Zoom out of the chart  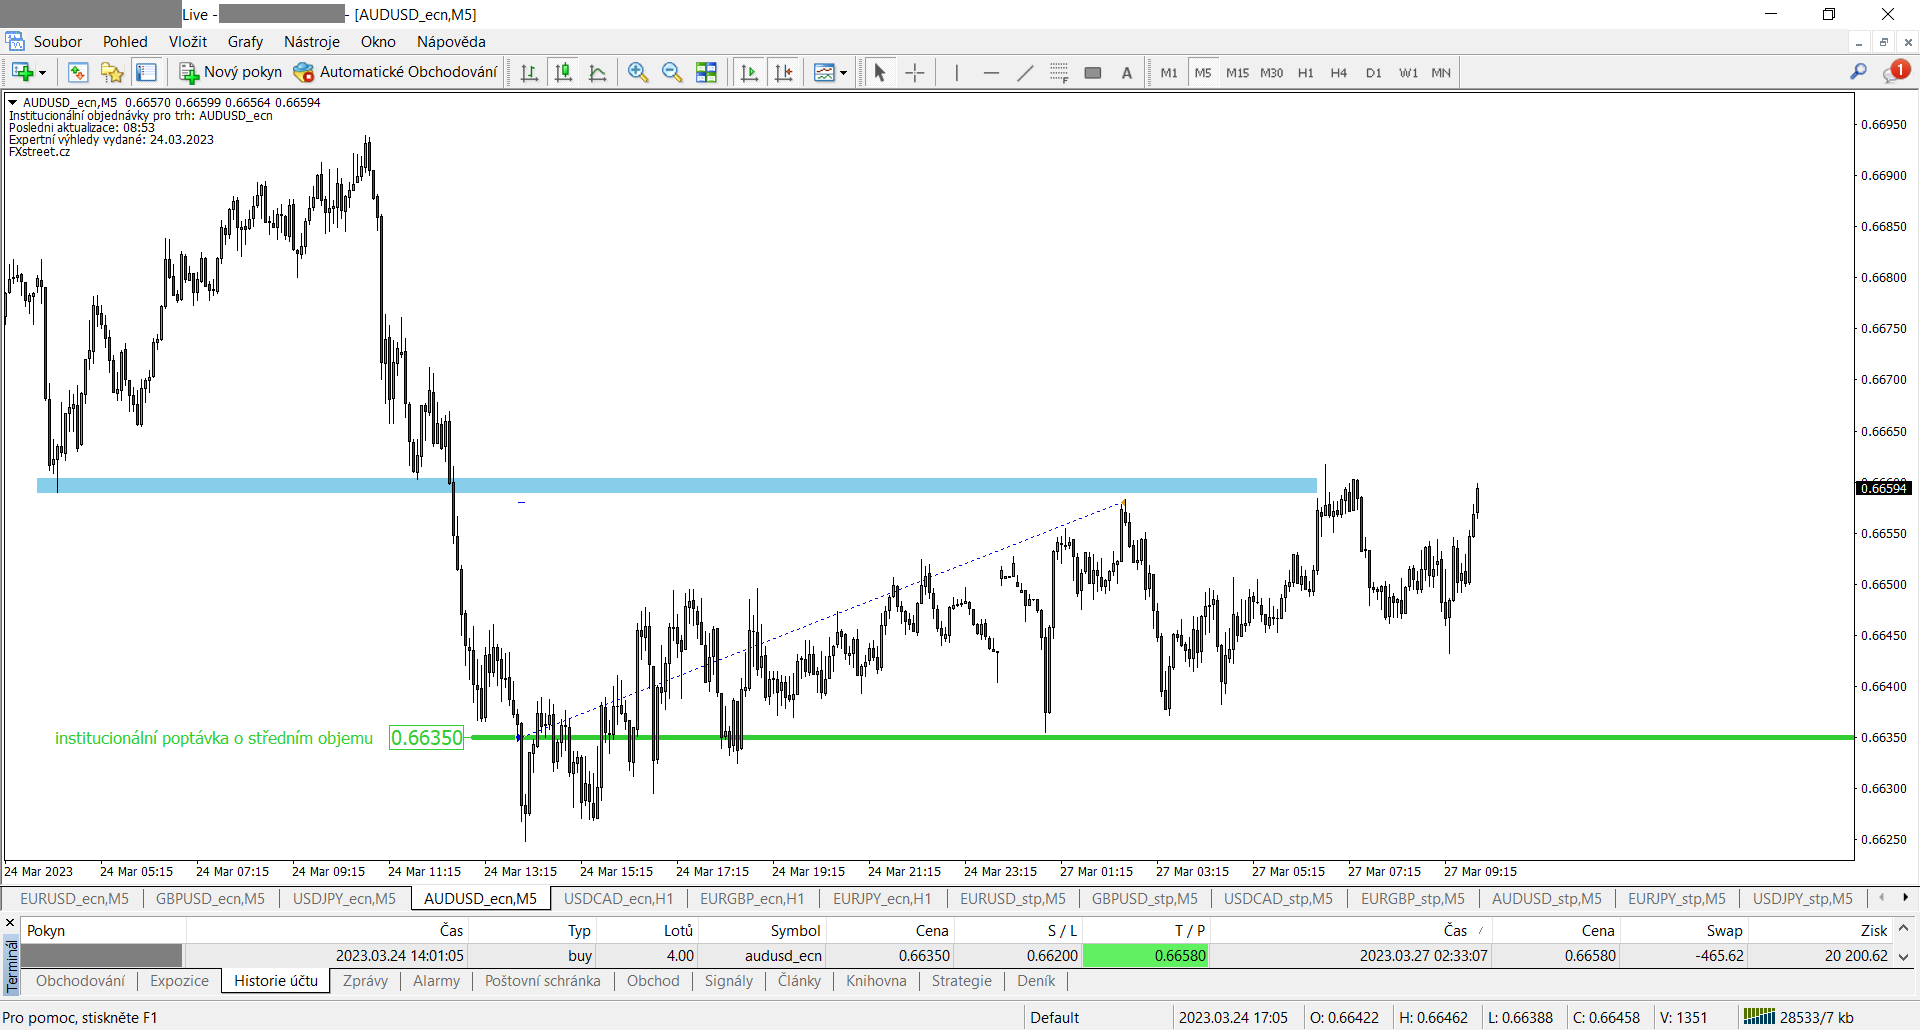tap(672, 72)
